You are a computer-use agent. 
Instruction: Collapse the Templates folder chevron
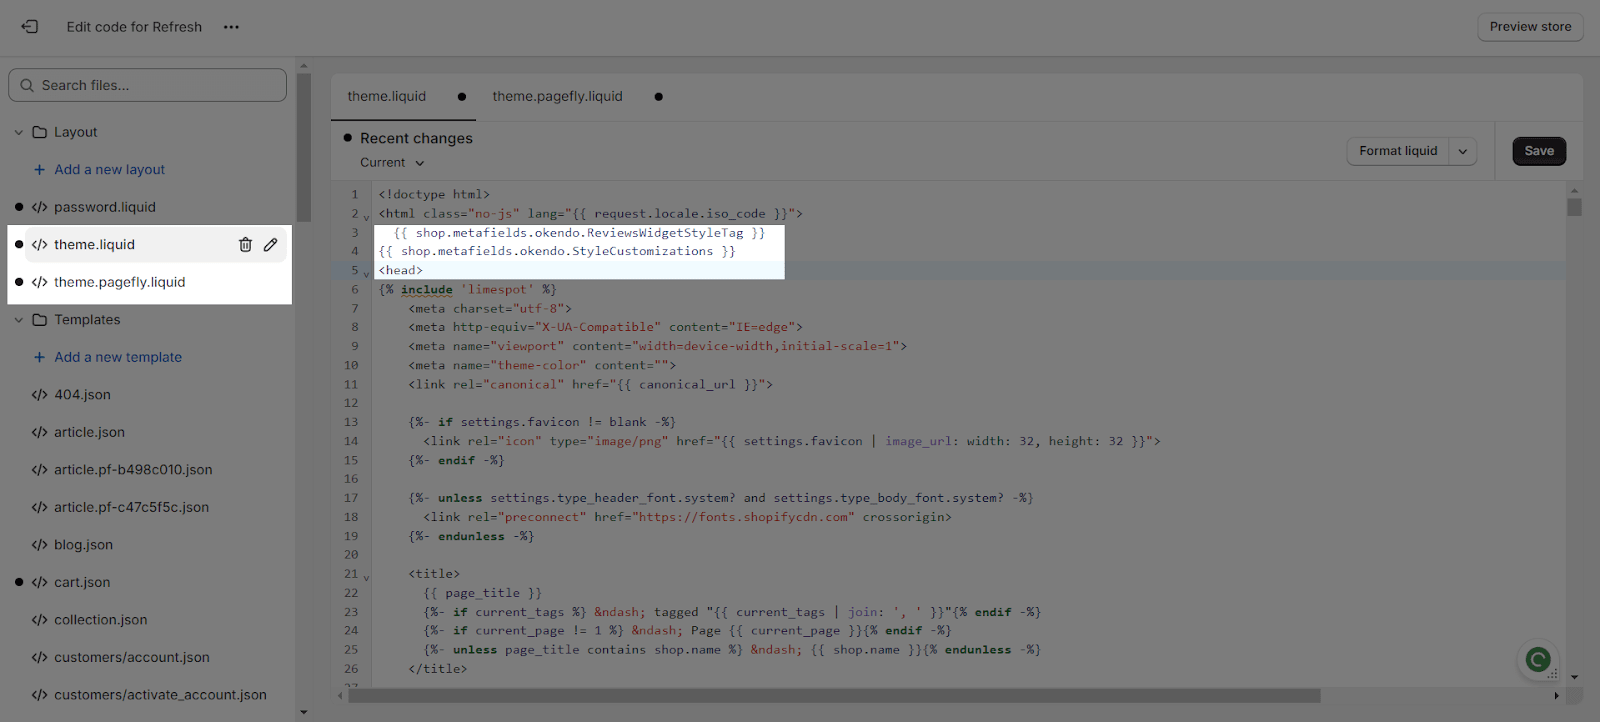pyautogui.click(x=18, y=320)
